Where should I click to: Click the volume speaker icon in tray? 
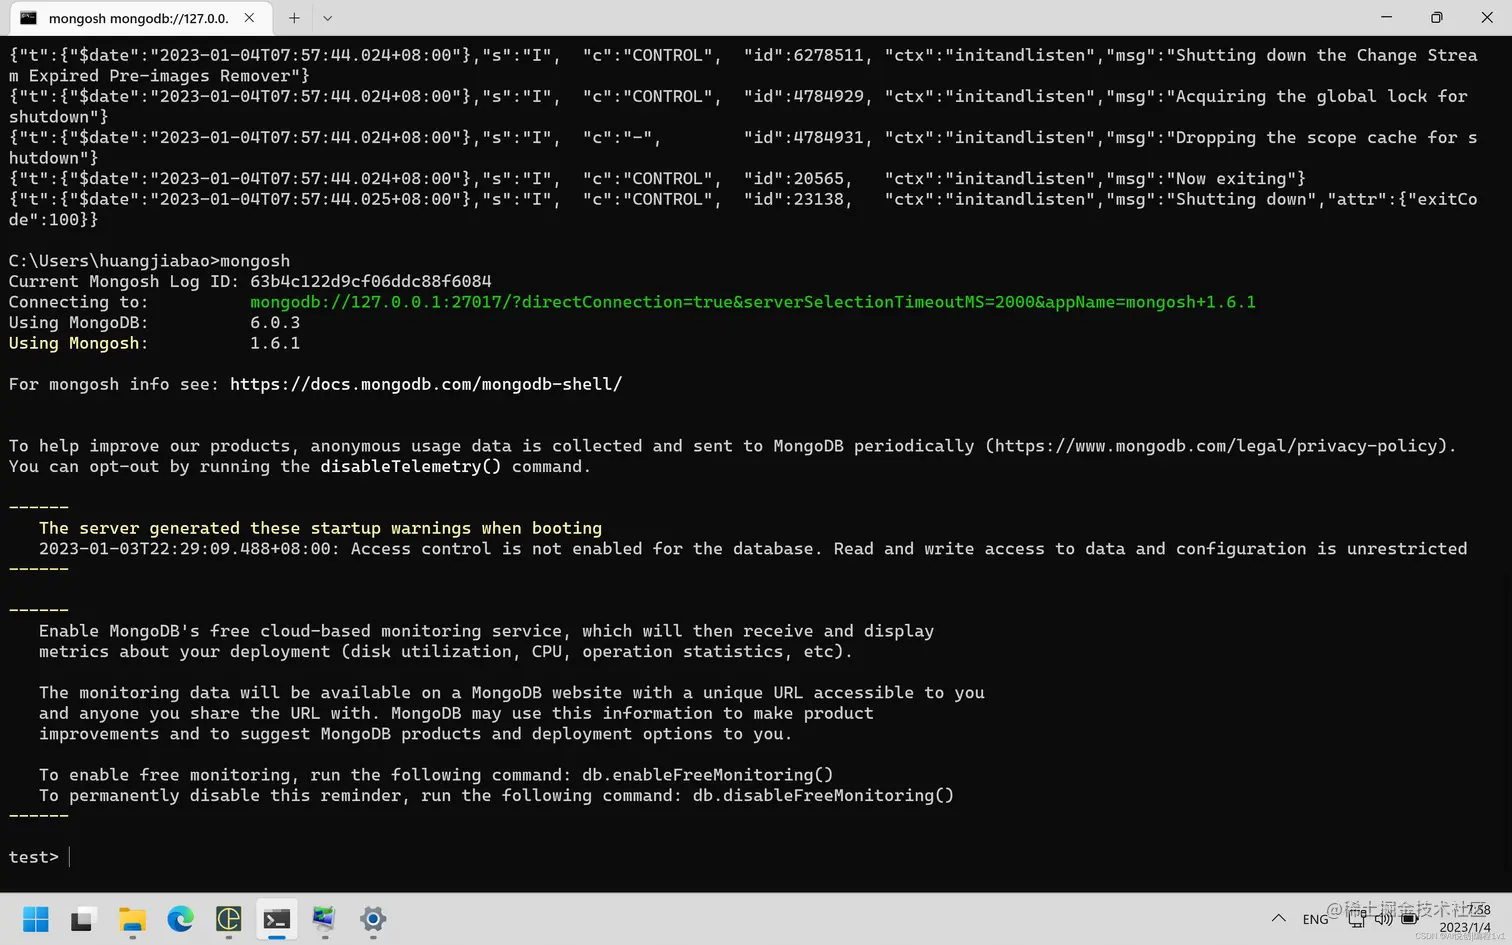(x=1383, y=919)
